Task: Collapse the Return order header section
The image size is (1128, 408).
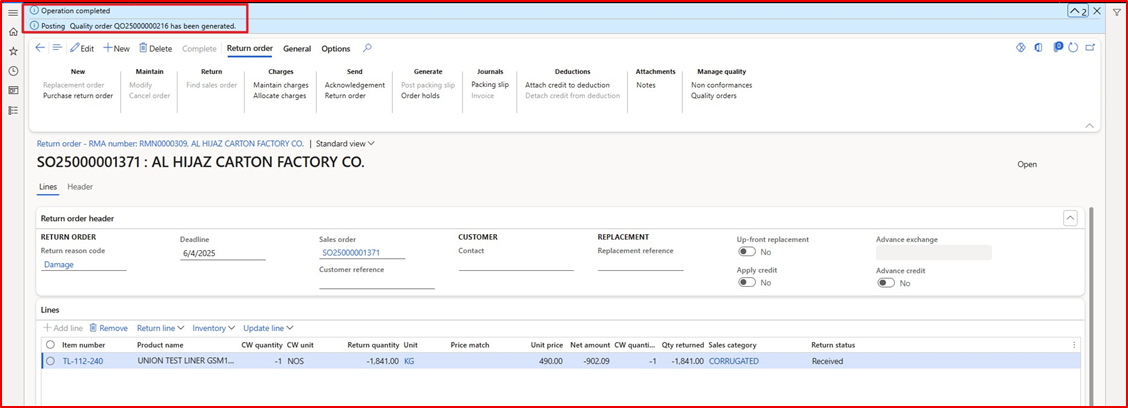Action: [x=1069, y=218]
